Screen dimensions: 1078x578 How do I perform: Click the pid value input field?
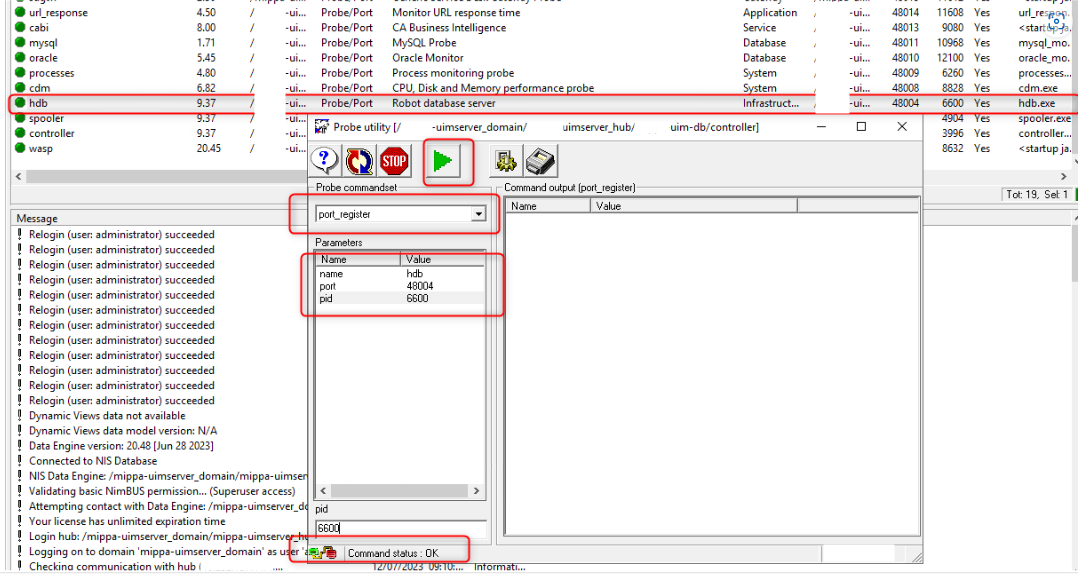(401, 528)
